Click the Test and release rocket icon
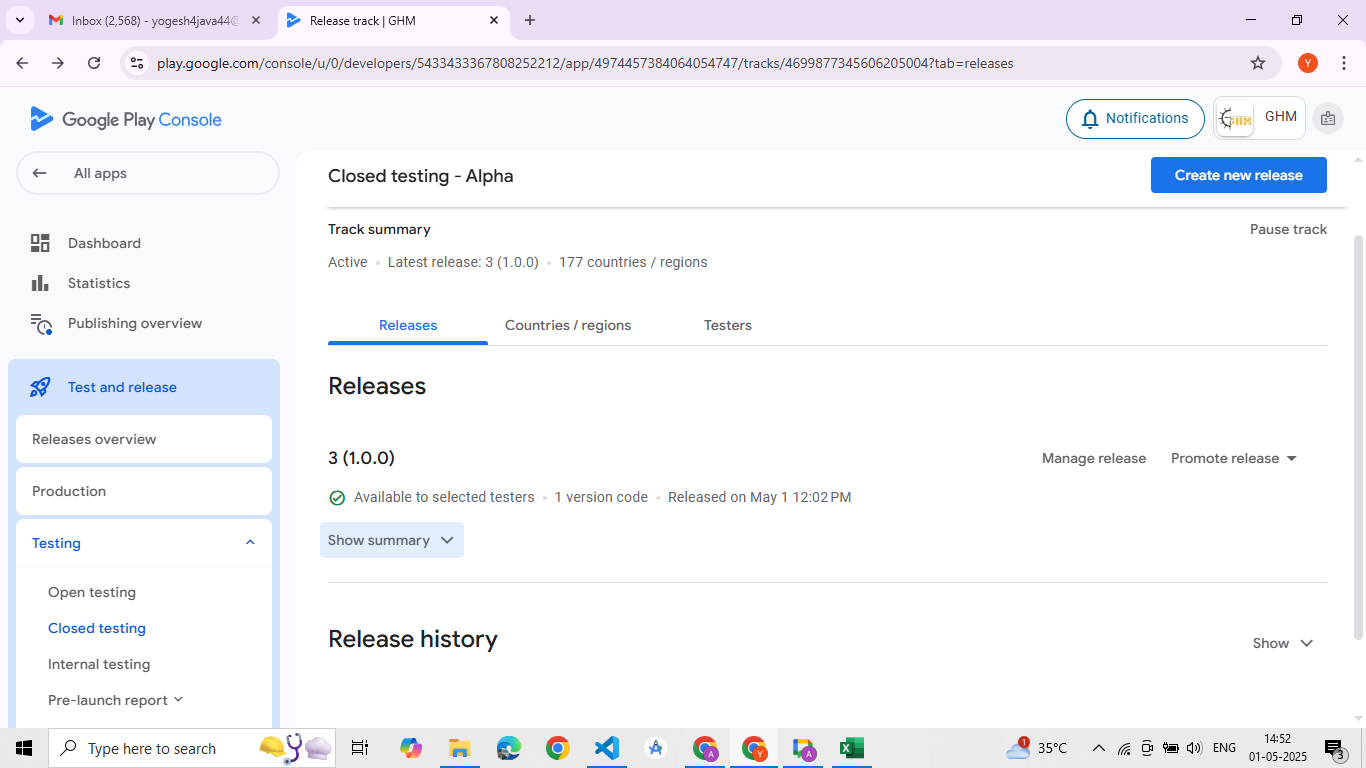 click(40, 387)
